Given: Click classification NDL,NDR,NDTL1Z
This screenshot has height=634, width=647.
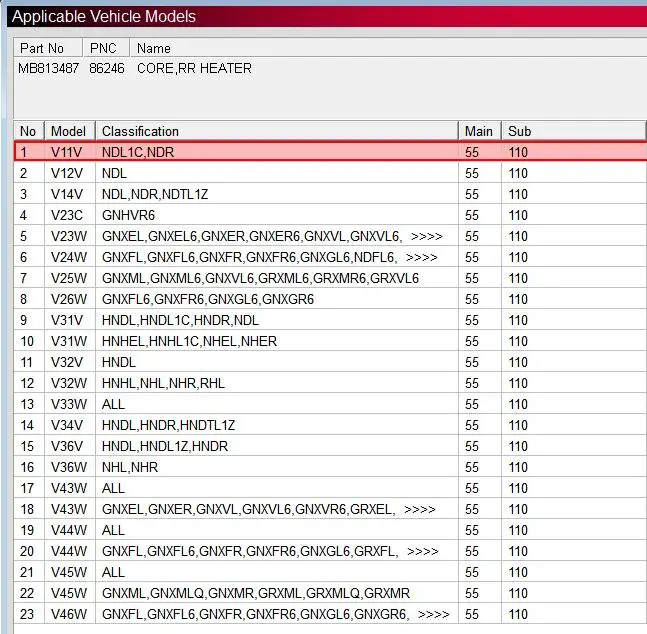Looking at the screenshot, I should tap(155, 194).
